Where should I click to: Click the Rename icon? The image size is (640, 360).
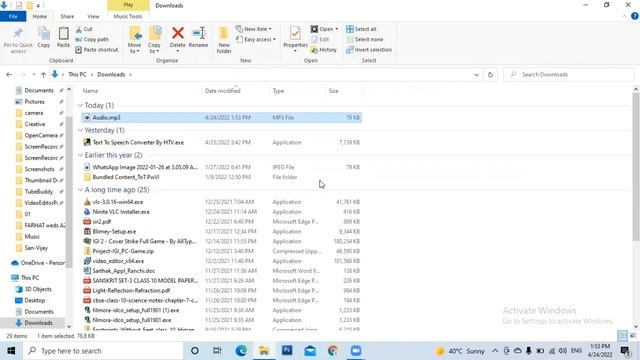198,33
